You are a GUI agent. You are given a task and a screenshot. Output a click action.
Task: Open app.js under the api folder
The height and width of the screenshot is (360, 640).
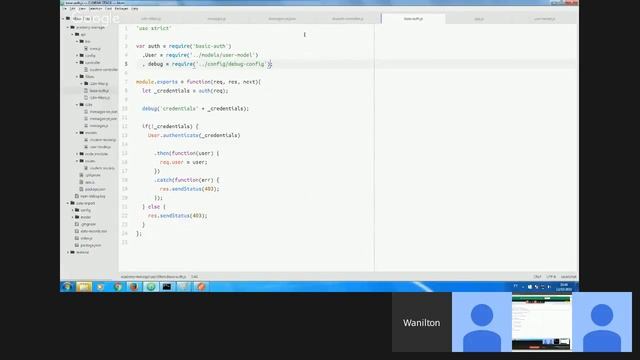point(90,182)
